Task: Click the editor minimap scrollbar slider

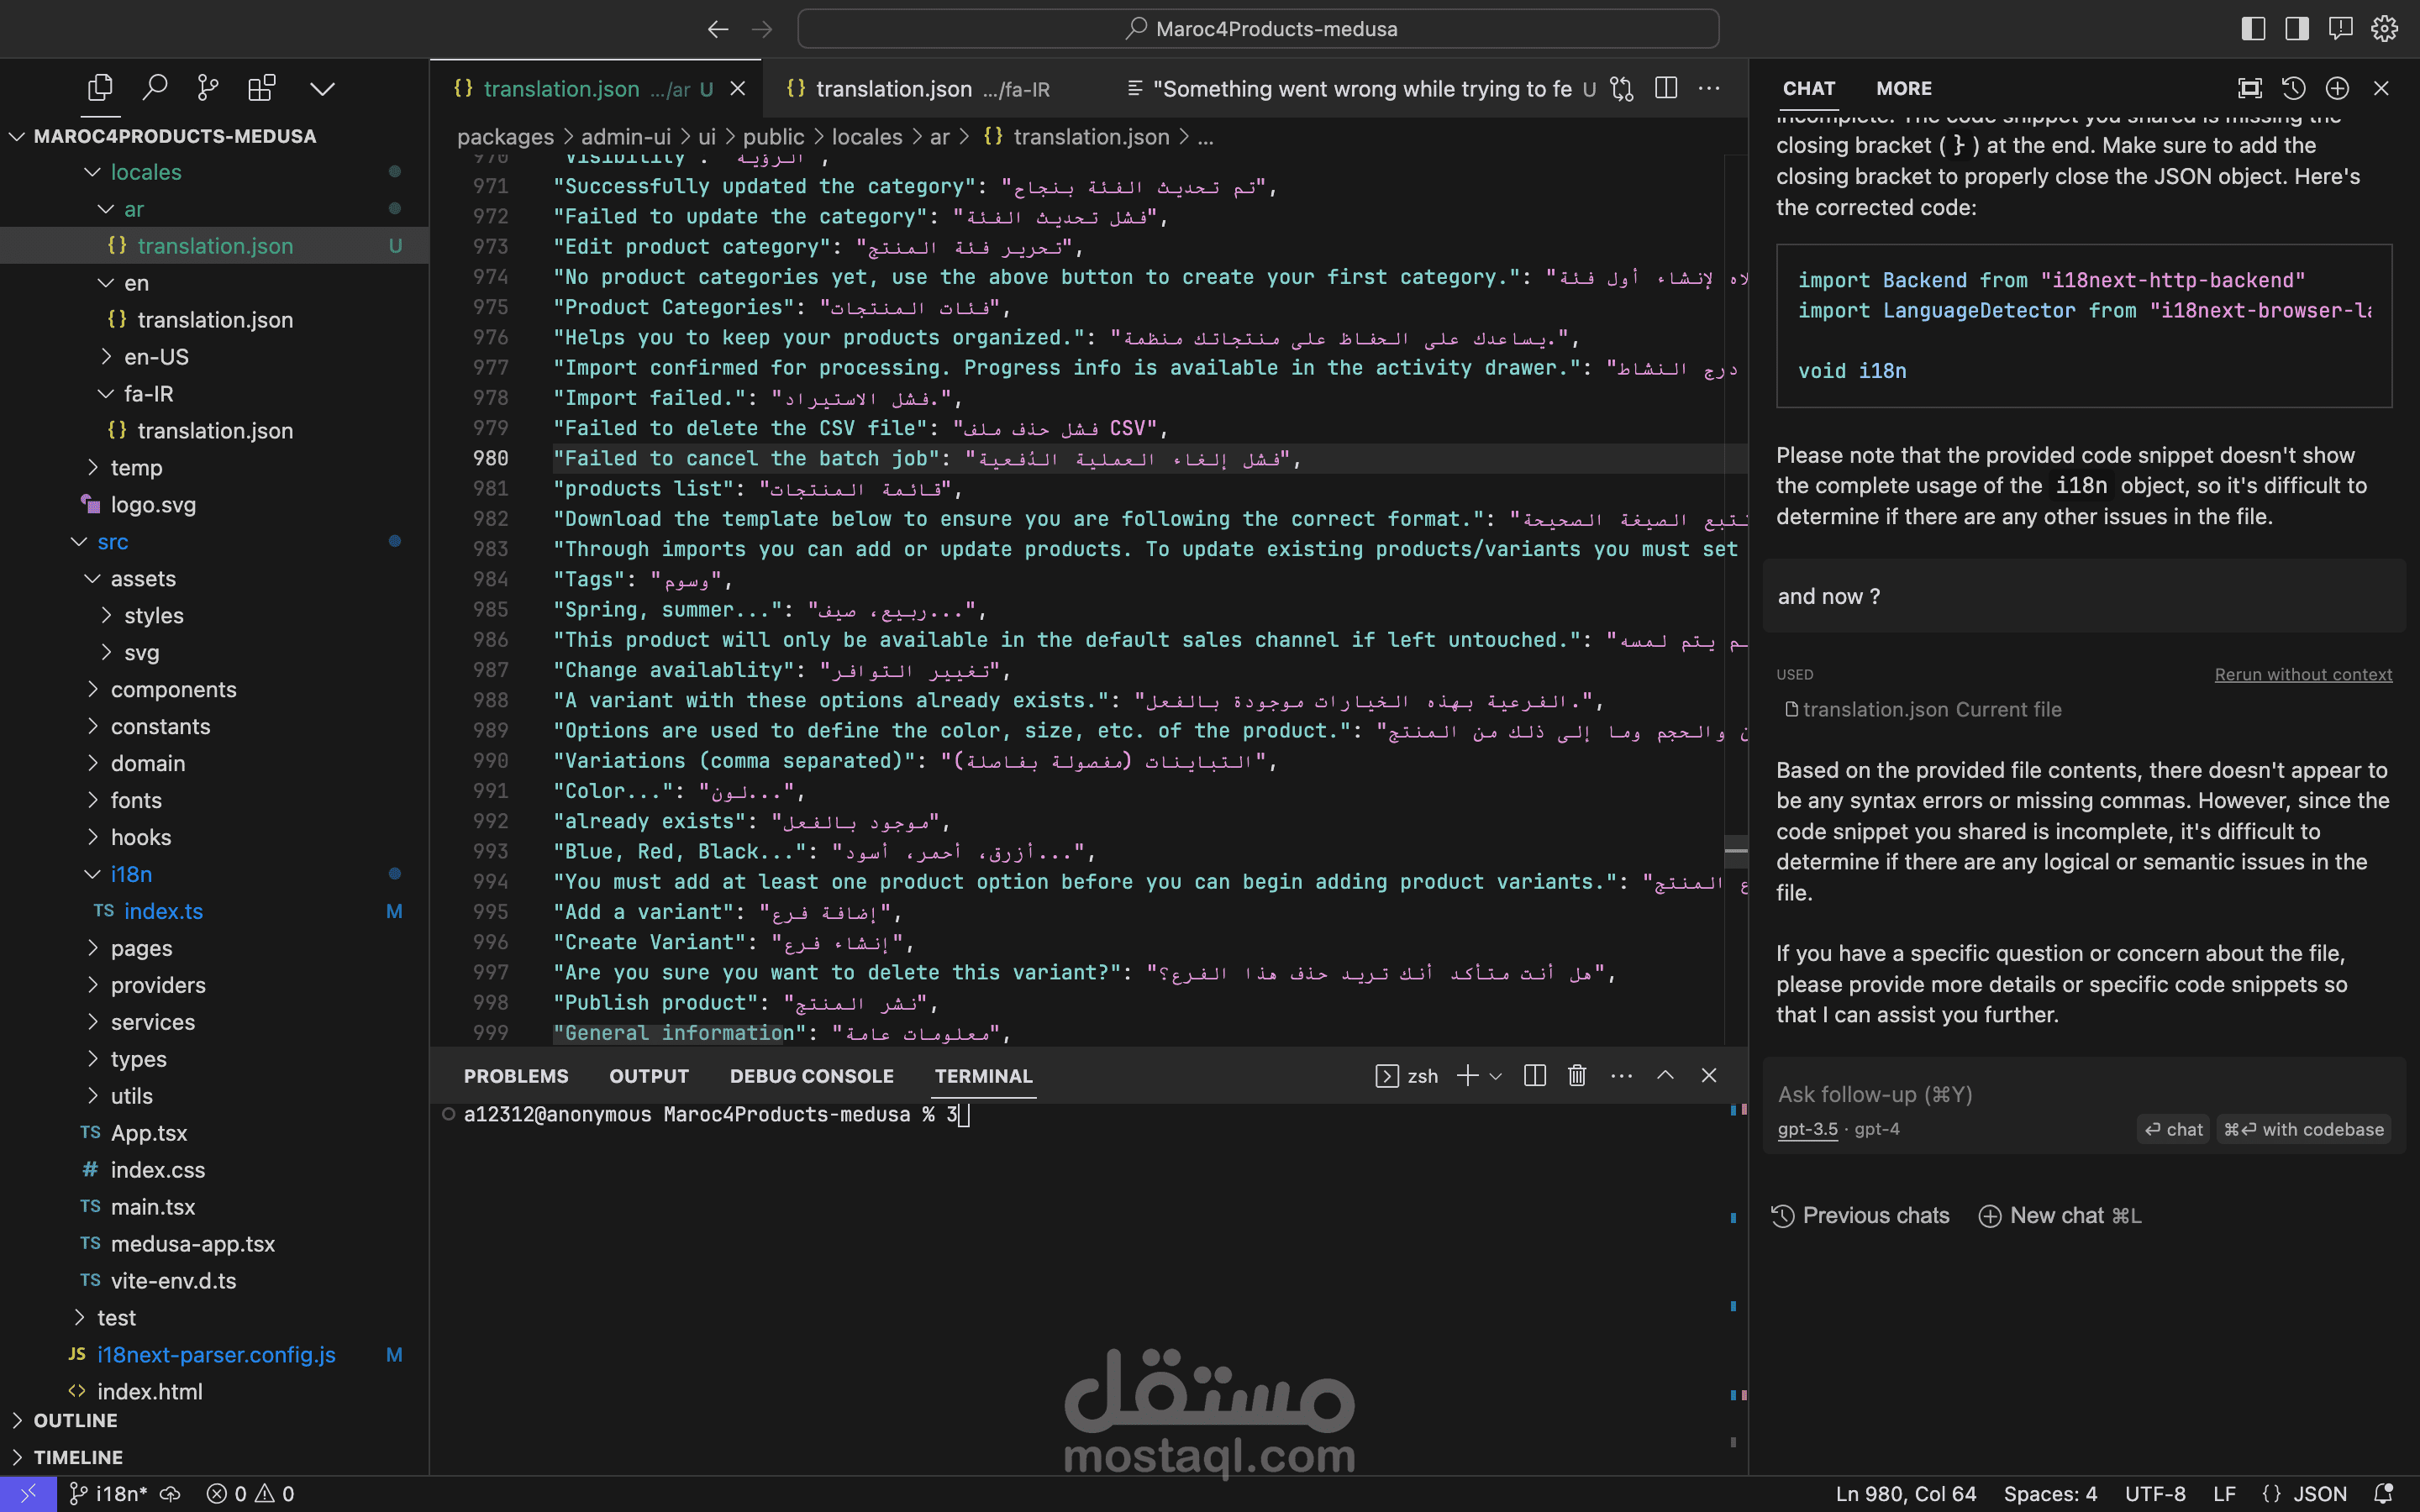Action: pos(1736,851)
